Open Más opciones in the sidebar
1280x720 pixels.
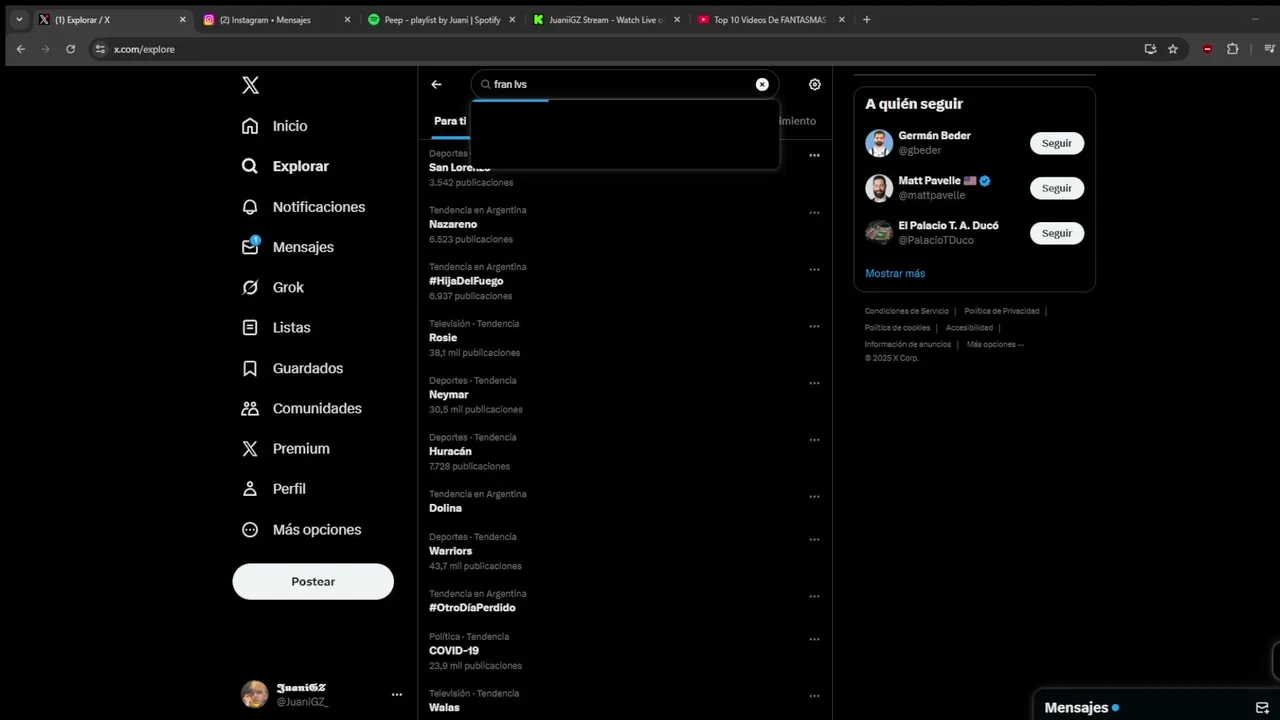[x=302, y=530]
